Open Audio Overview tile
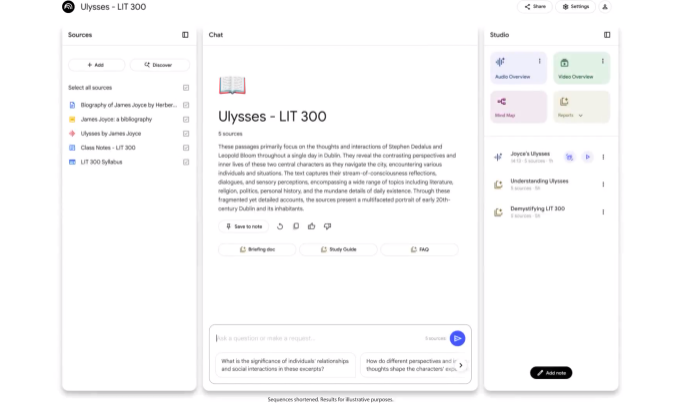Image resolution: width=679 pixels, height=406 pixels. point(518,68)
